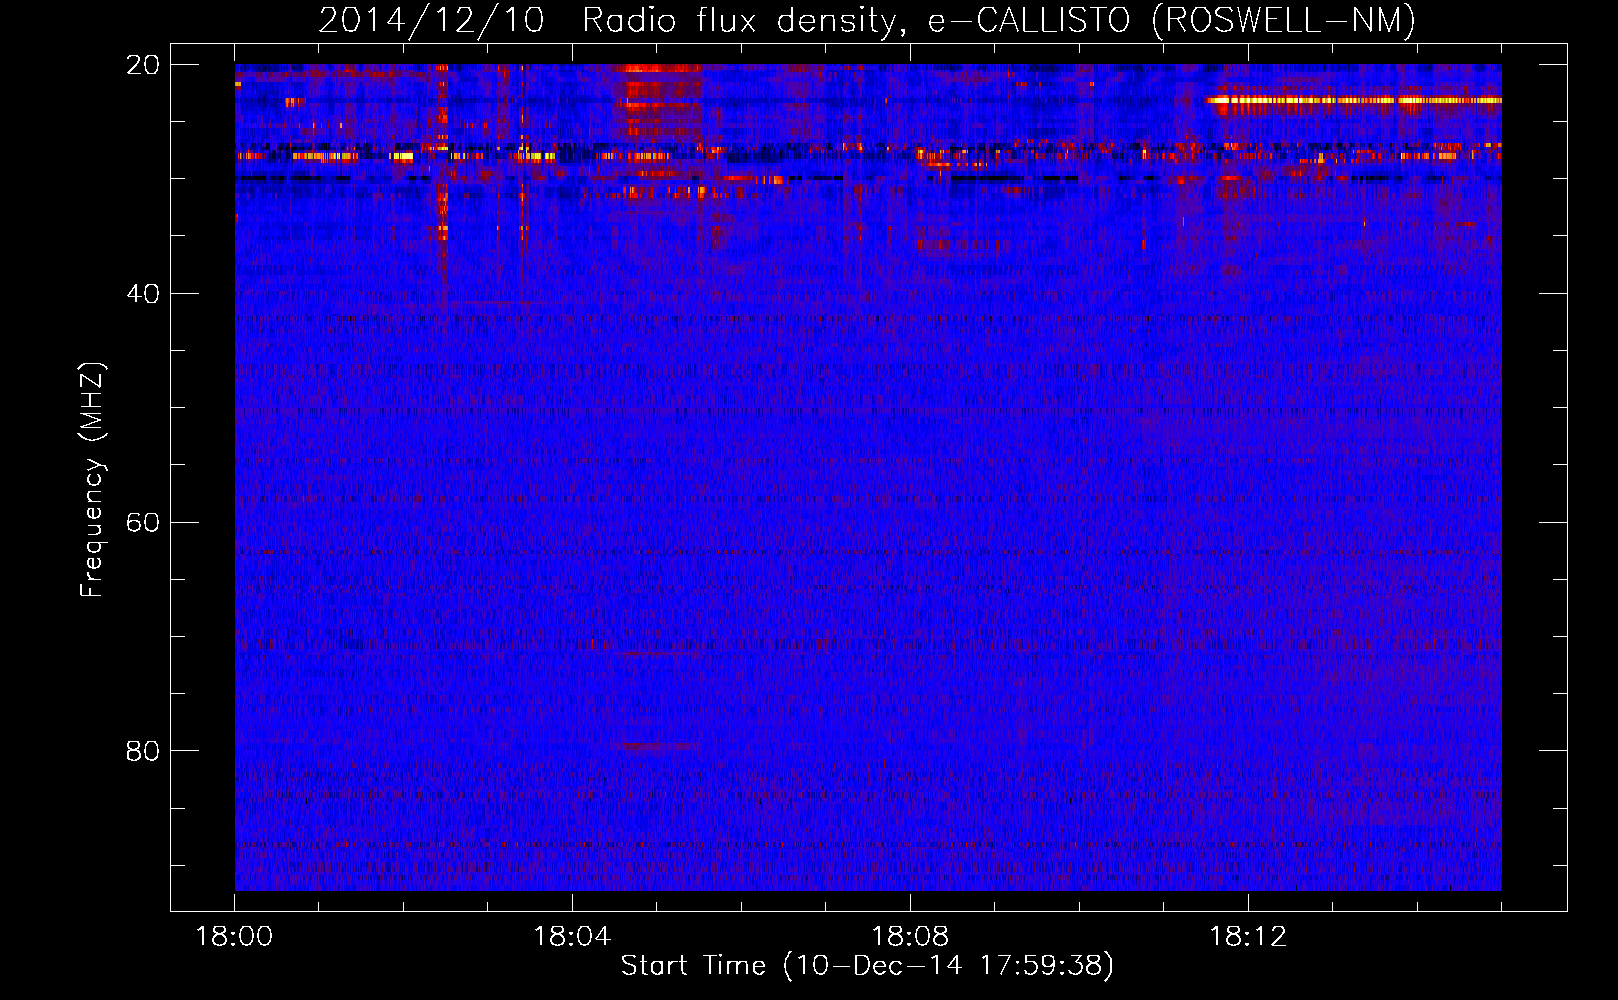Click the '18:00' time tick label
Screen dimensions: 1618x1000
(x=234, y=937)
